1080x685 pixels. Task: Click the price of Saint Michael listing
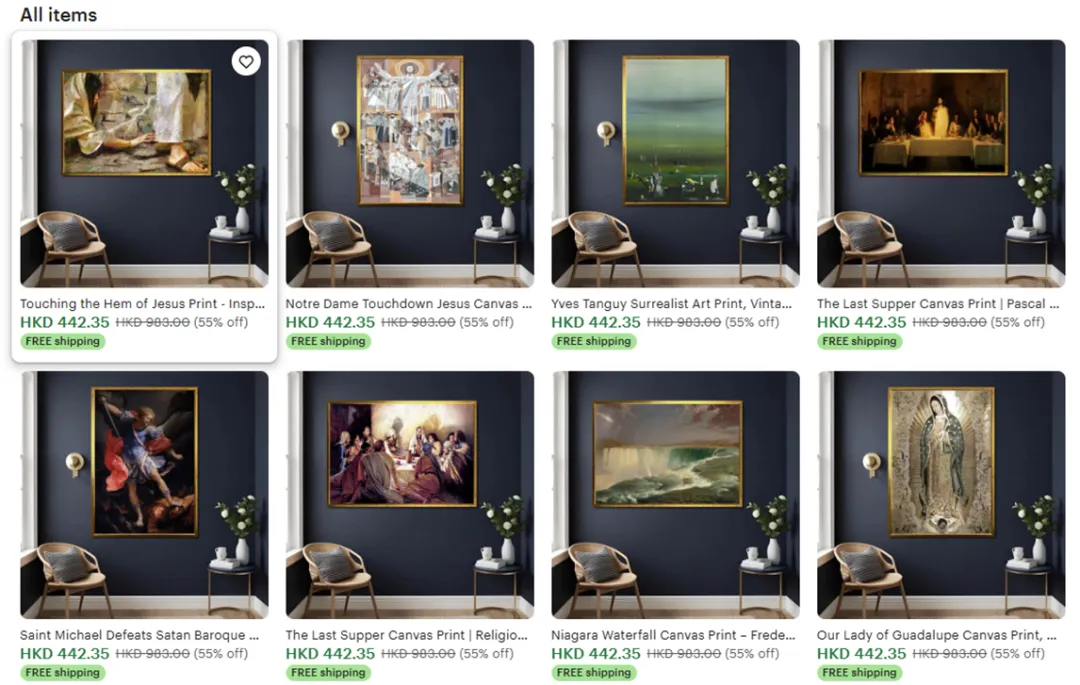pos(65,653)
